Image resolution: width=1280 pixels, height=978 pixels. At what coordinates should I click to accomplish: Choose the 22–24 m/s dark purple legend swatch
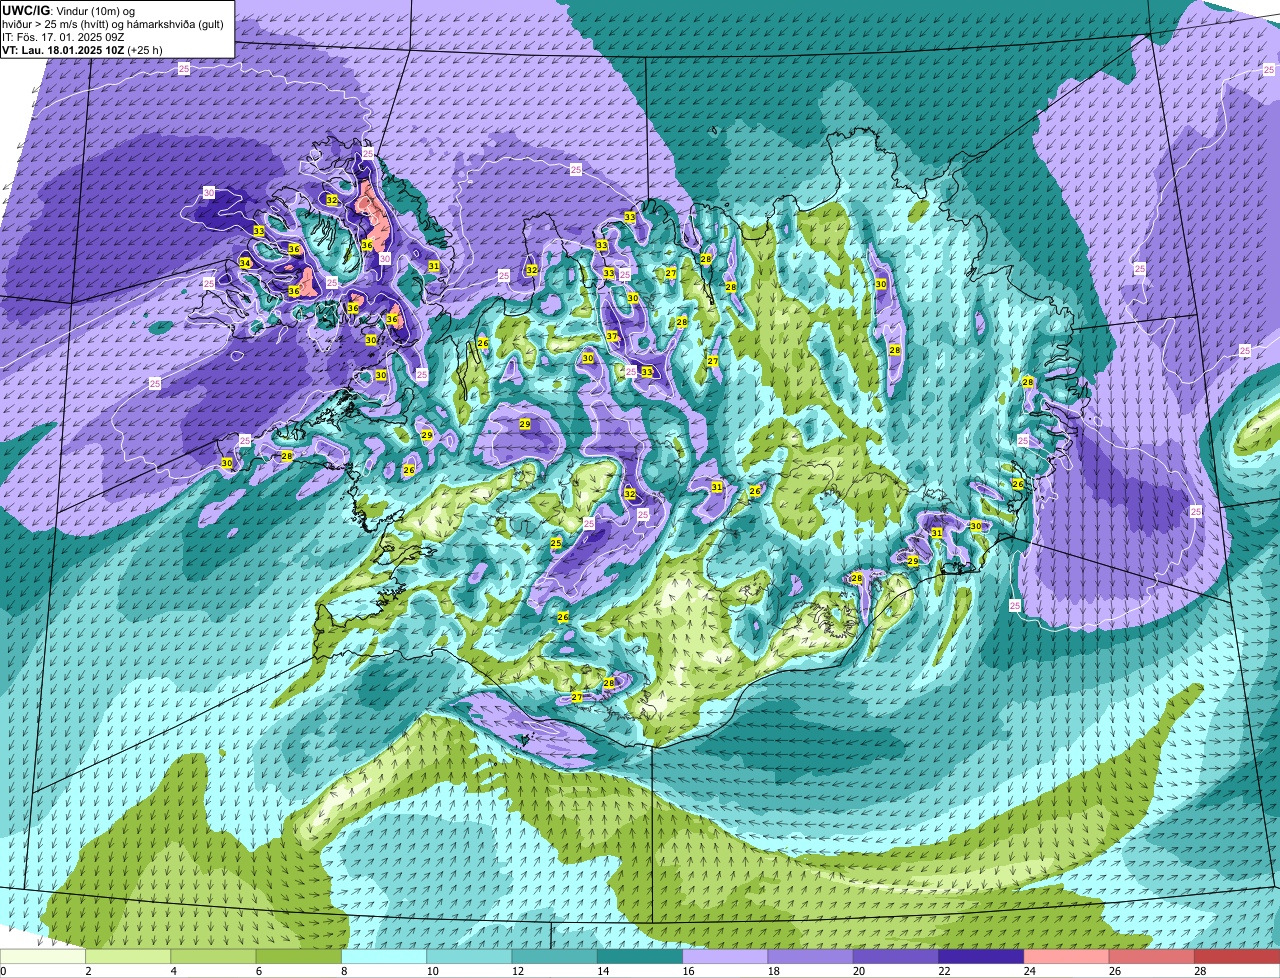[981, 957]
